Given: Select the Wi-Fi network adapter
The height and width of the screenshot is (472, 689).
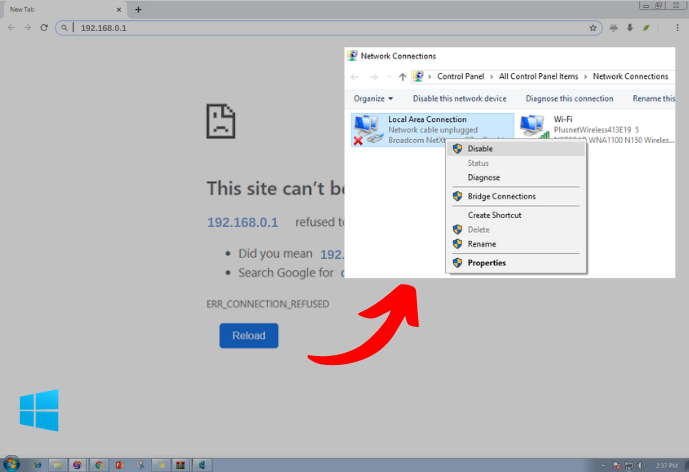Looking at the screenshot, I should pos(596,130).
